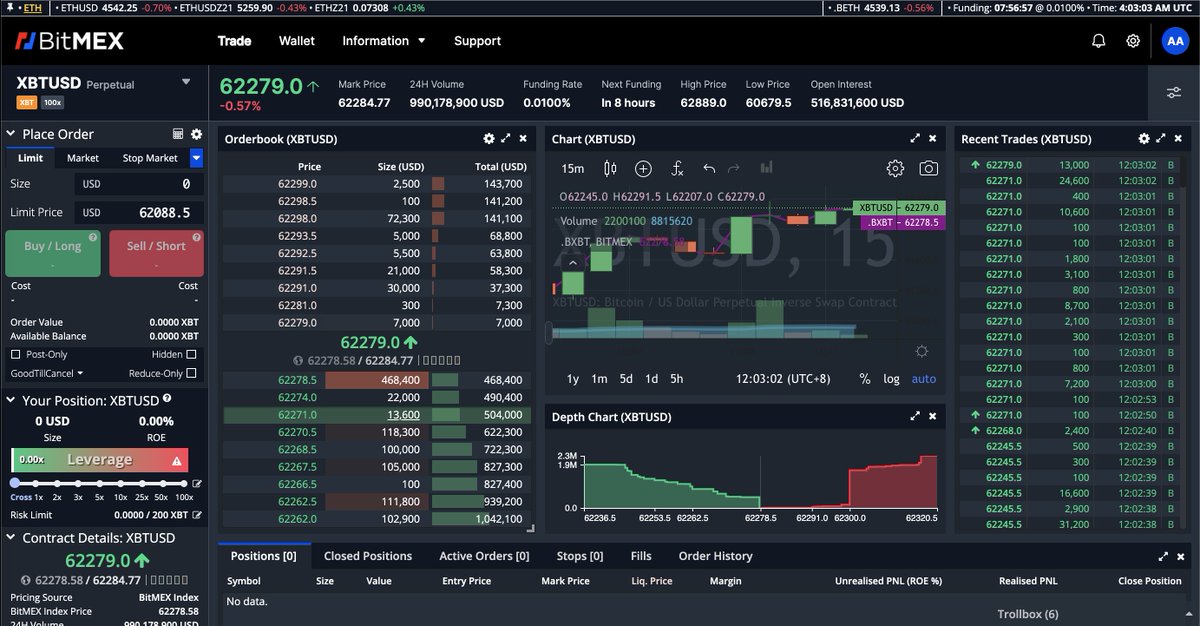Image resolution: width=1200 pixels, height=626 pixels.
Task: Open the Information menu dropdown
Action: click(x=384, y=41)
